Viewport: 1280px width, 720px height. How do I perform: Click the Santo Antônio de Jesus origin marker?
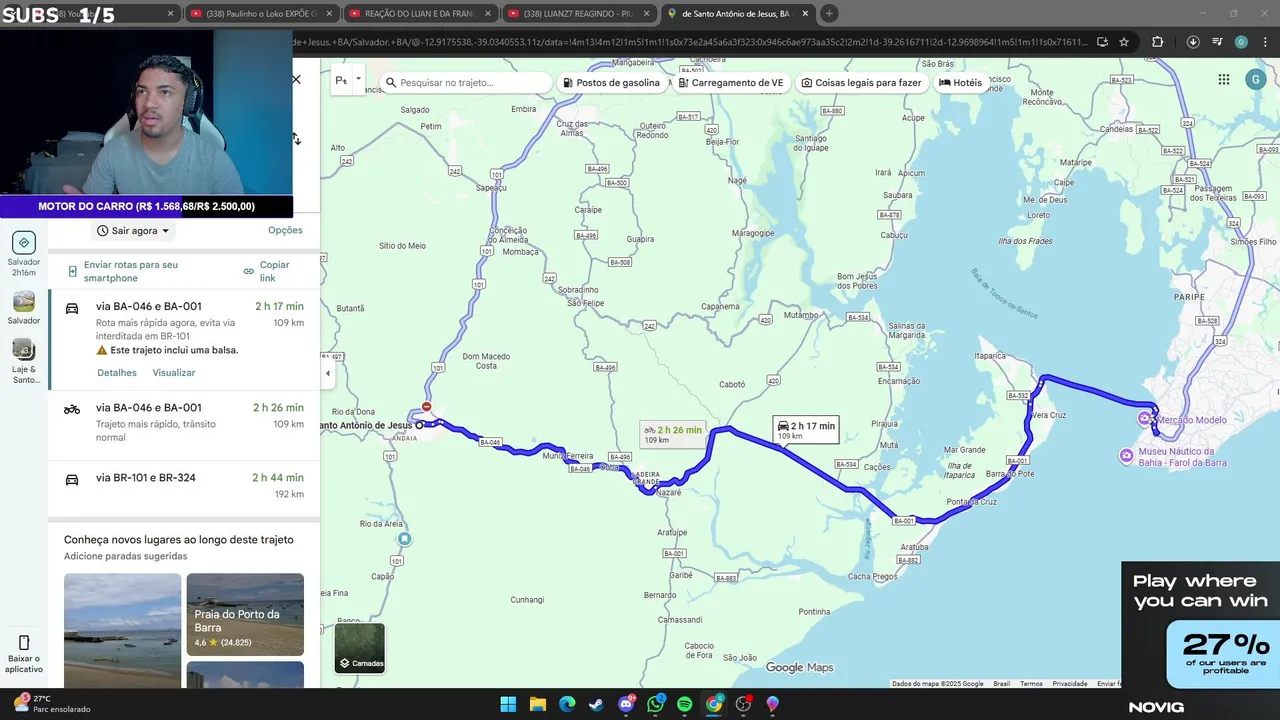420,425
